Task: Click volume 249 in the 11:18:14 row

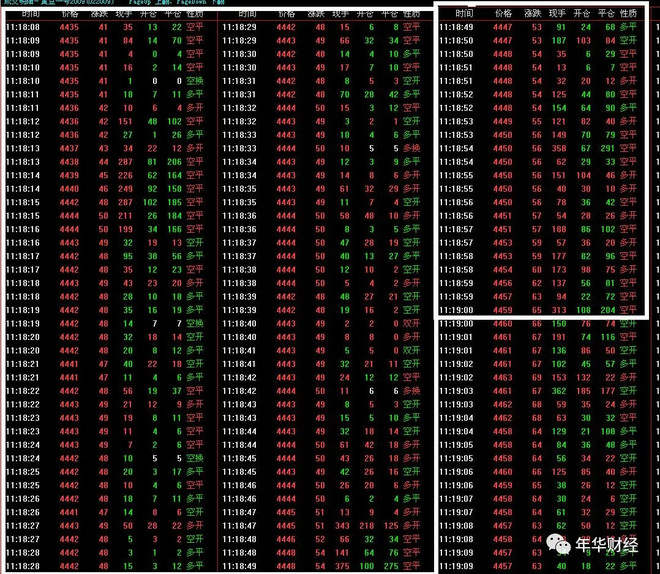Action: point(125,189)
